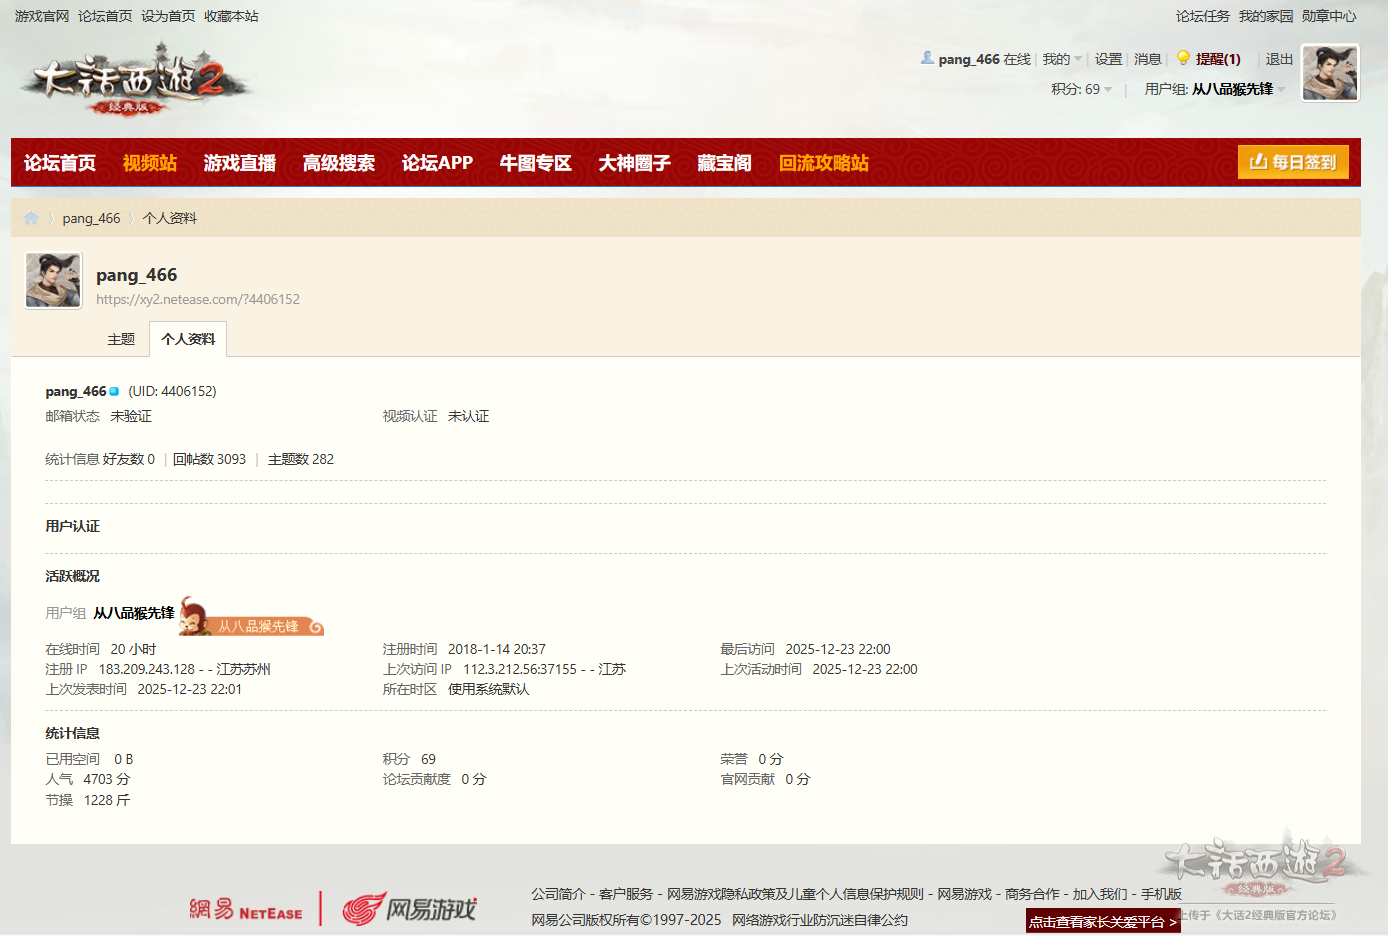Open 视频站 in the navigation bar
The image size is (1388, 936).
click(149, 163)
